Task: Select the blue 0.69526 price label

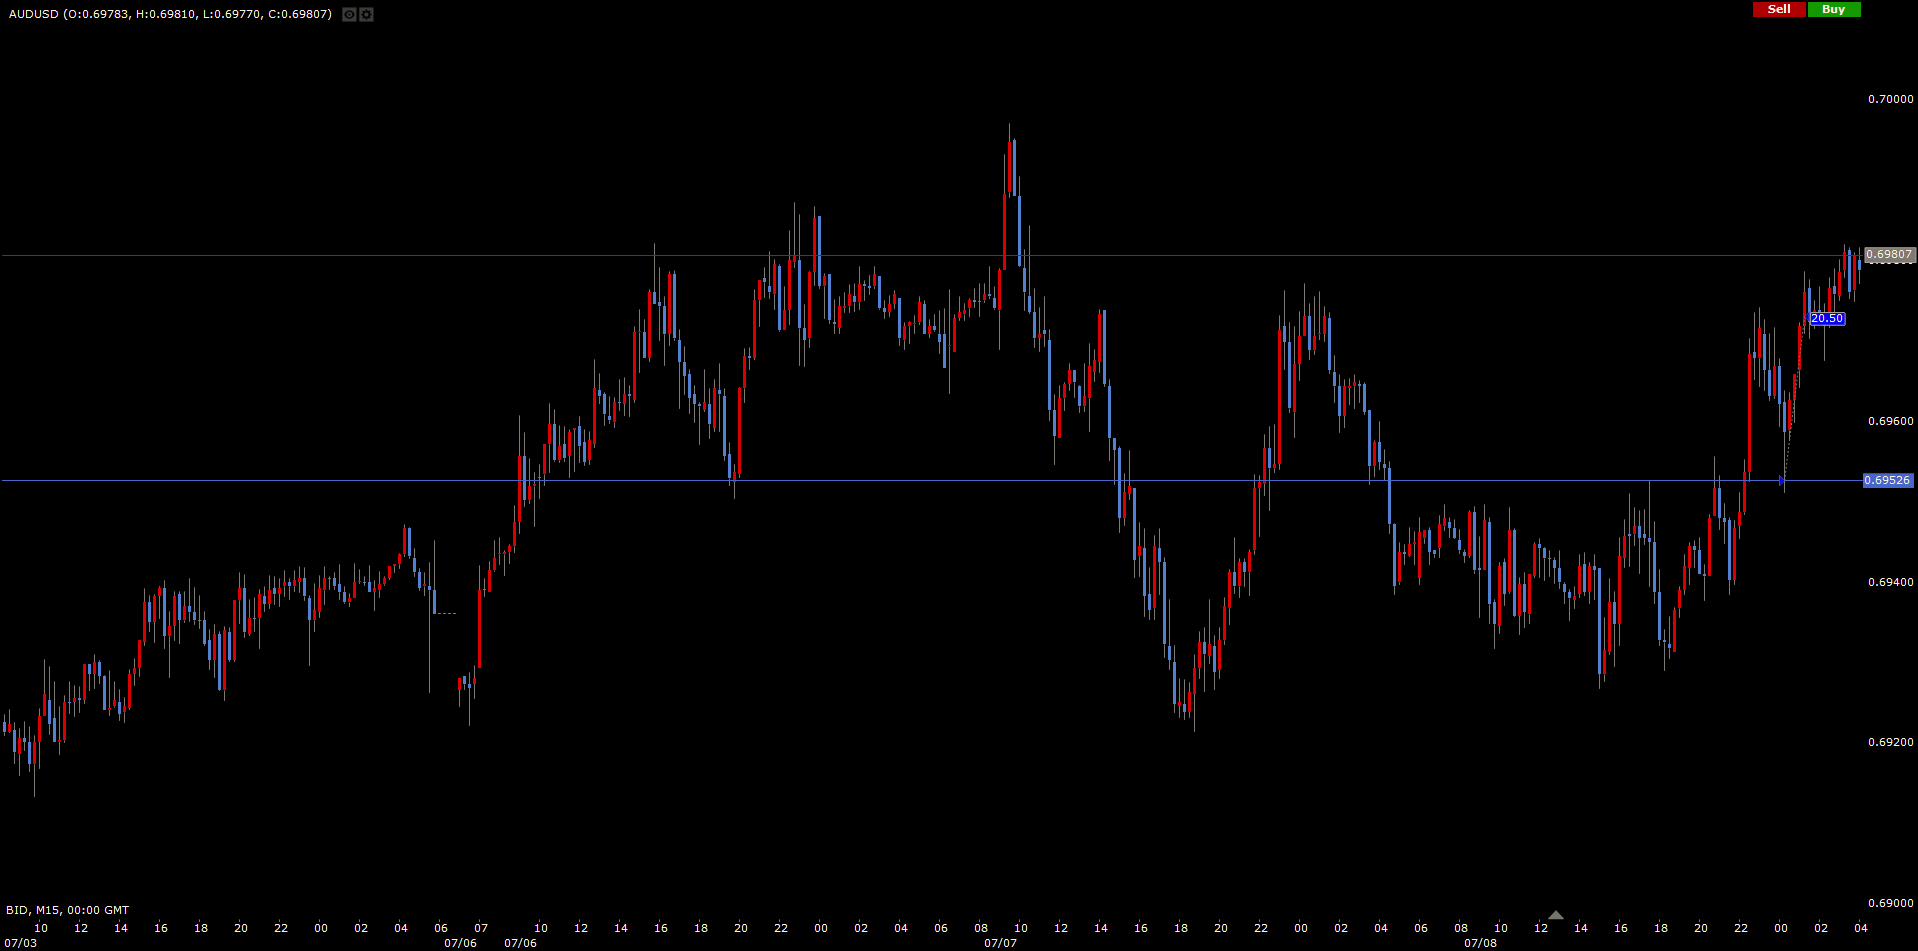Action: tap(1887, 481)
